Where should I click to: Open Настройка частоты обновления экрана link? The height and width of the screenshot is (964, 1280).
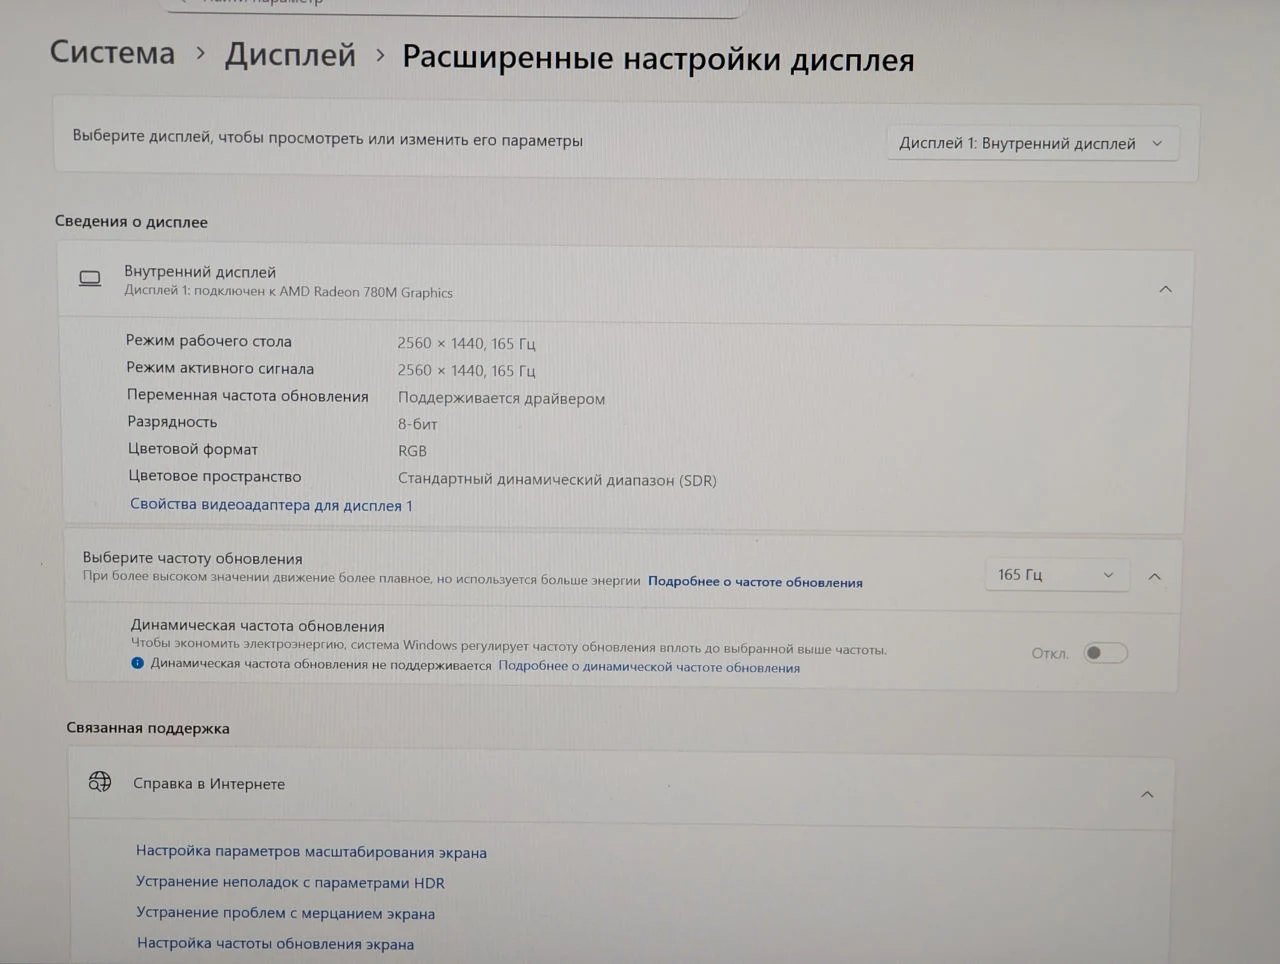tap(275, 943)
